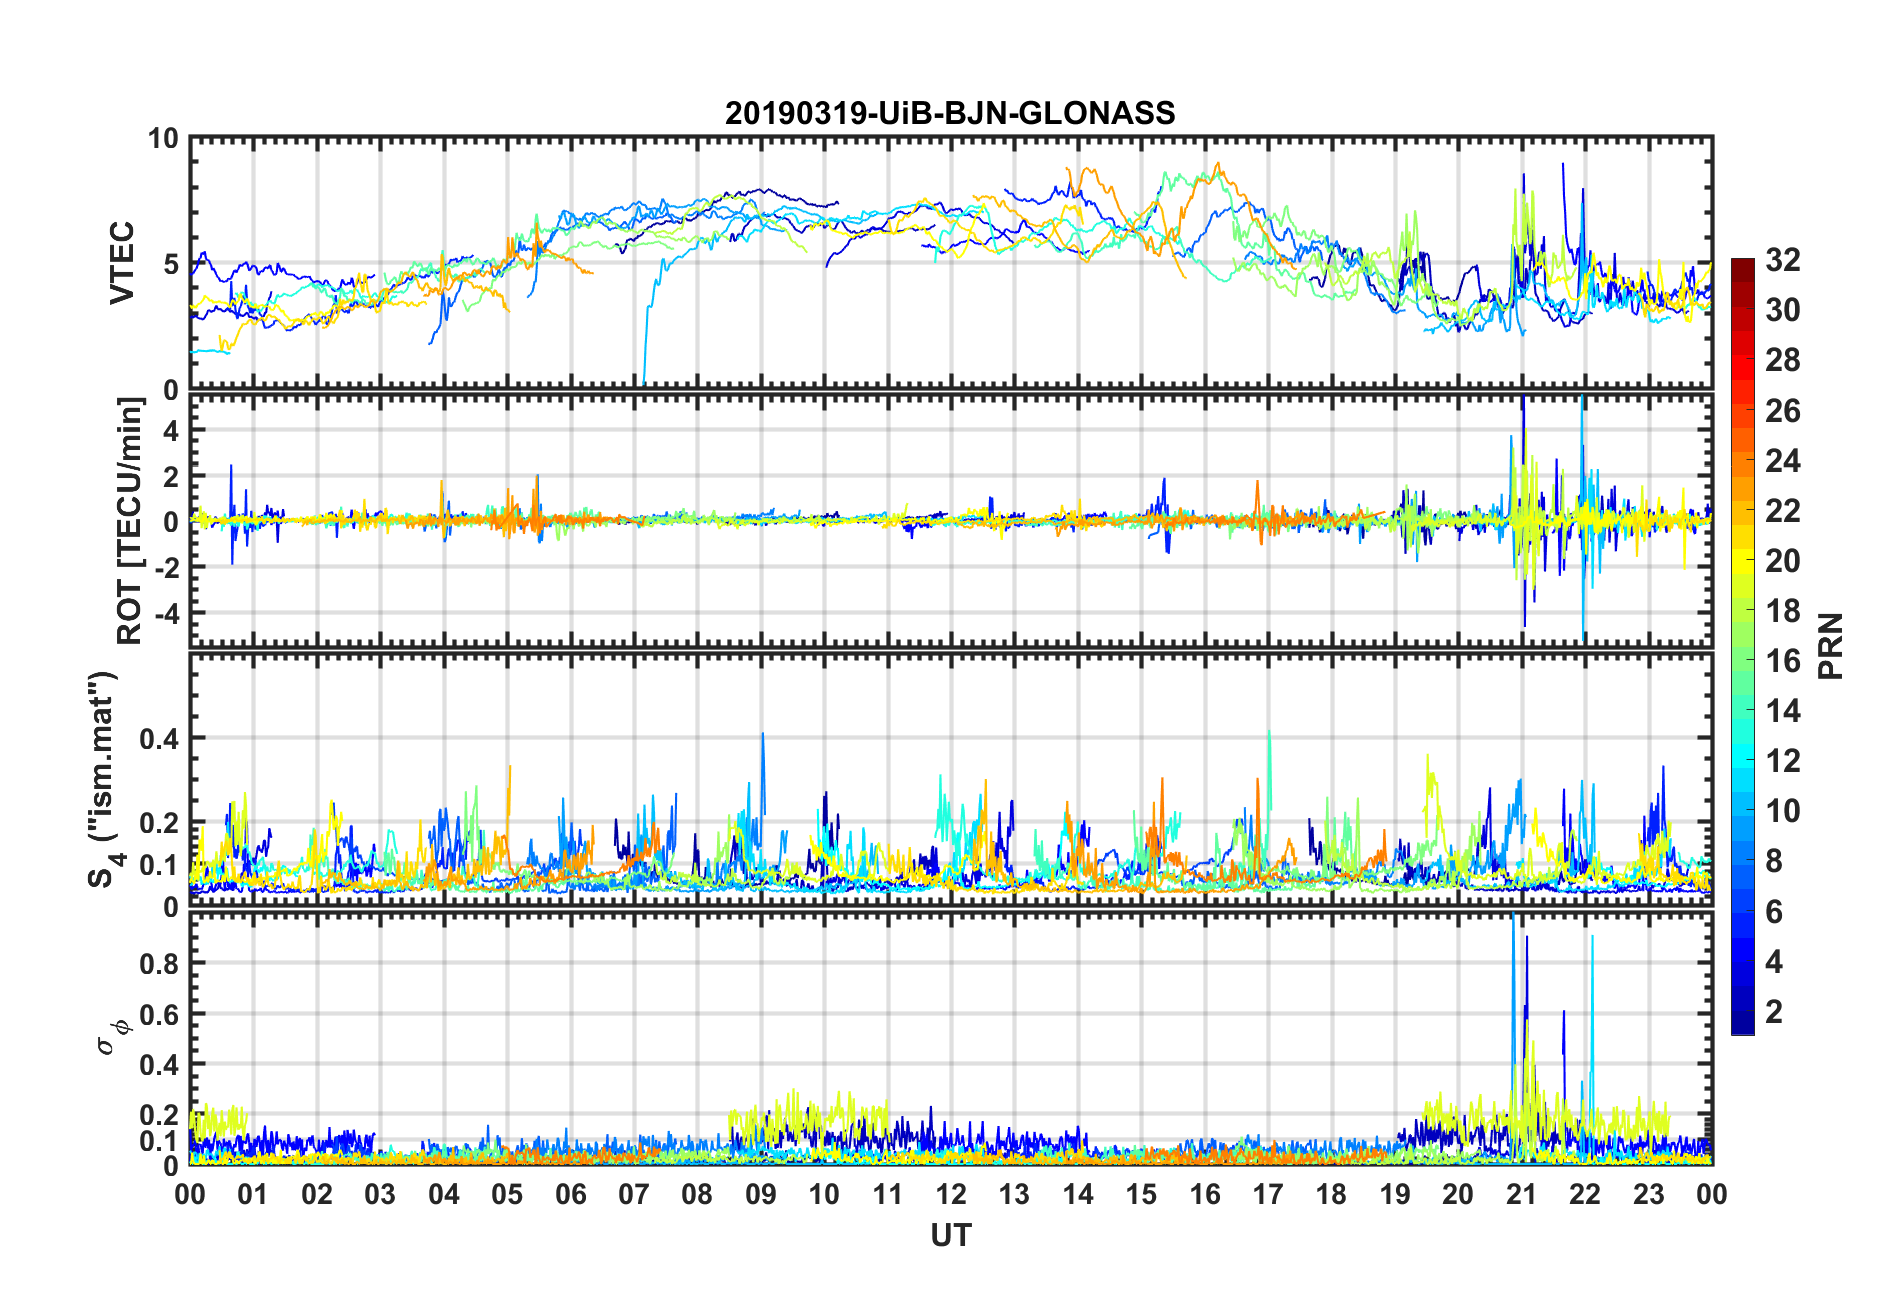Click colorbar tick value 2
The image size is (1902, 1292).
[x=1773, y=1011]
